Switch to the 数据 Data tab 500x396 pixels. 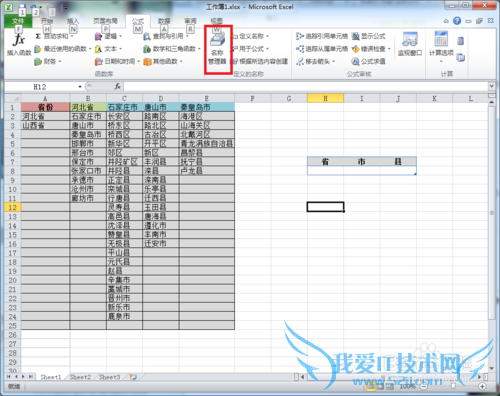tap(164, 21)
